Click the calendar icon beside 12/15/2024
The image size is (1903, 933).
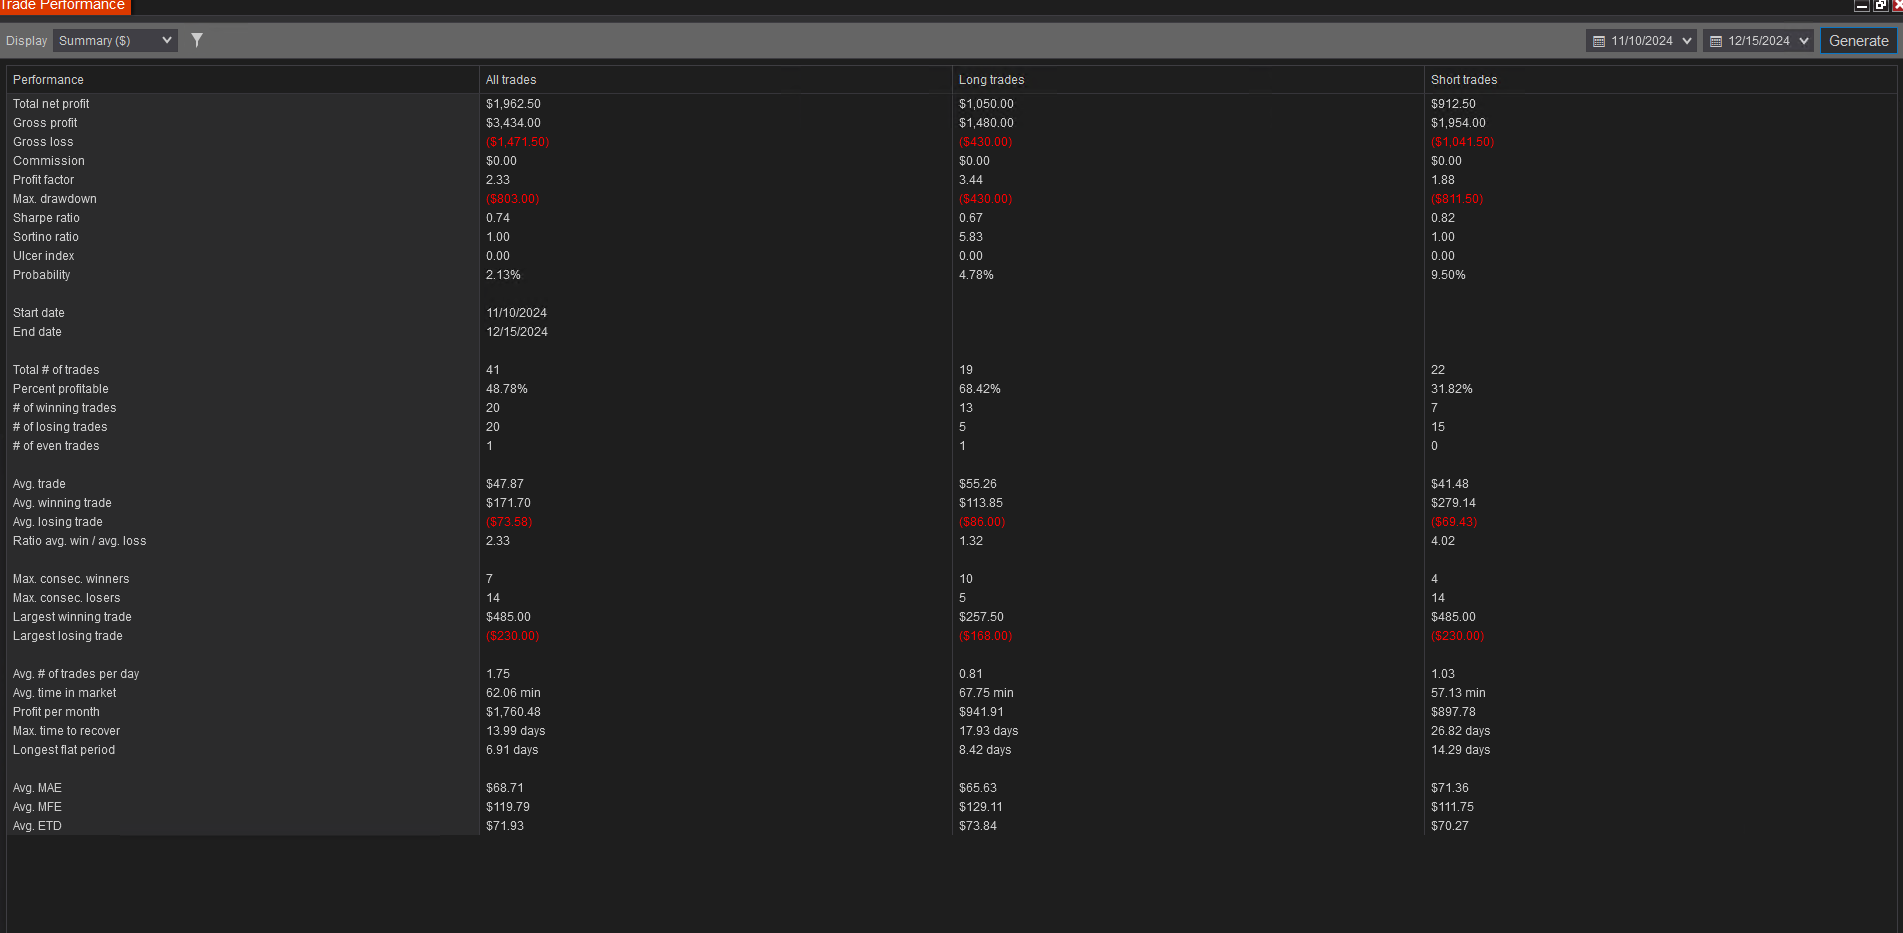click(1716, 41)
